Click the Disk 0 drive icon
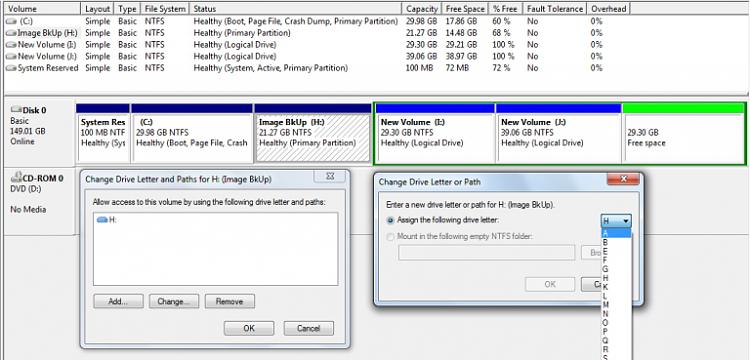 click(x=16, y=110)
